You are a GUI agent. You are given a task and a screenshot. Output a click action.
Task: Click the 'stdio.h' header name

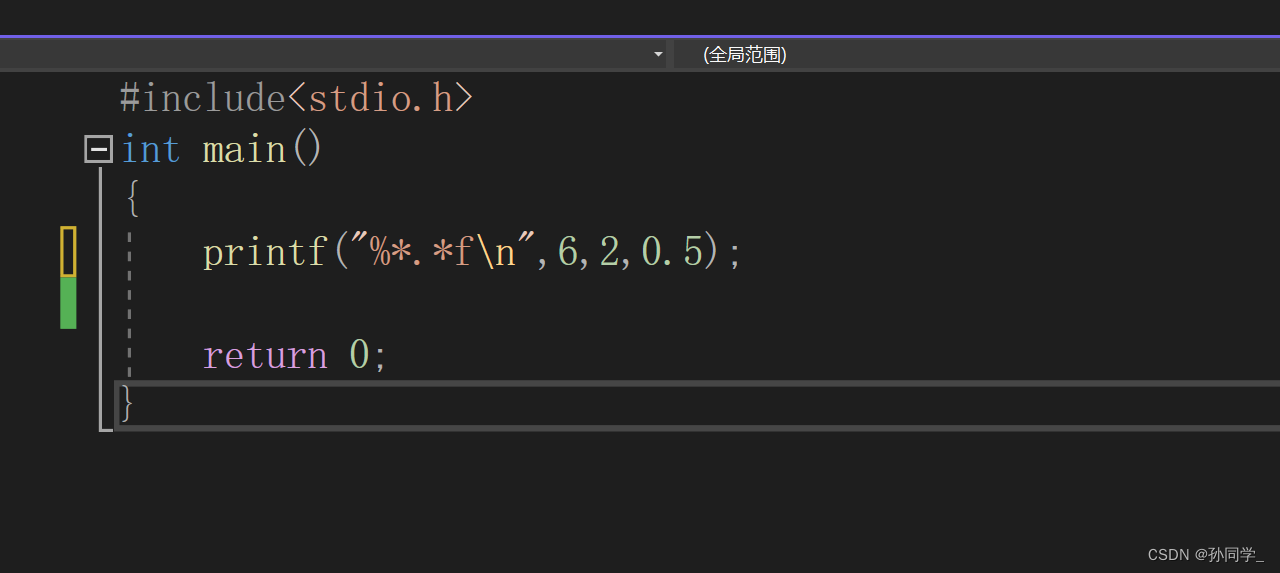click(x=381, y=98)
